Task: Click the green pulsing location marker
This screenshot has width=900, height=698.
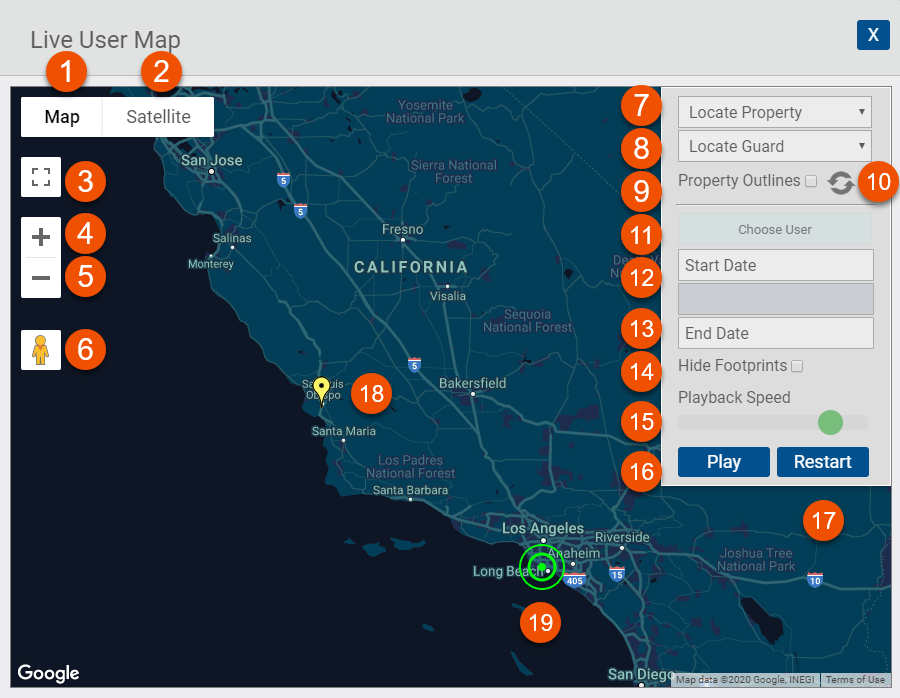Action: click(541, 567)
